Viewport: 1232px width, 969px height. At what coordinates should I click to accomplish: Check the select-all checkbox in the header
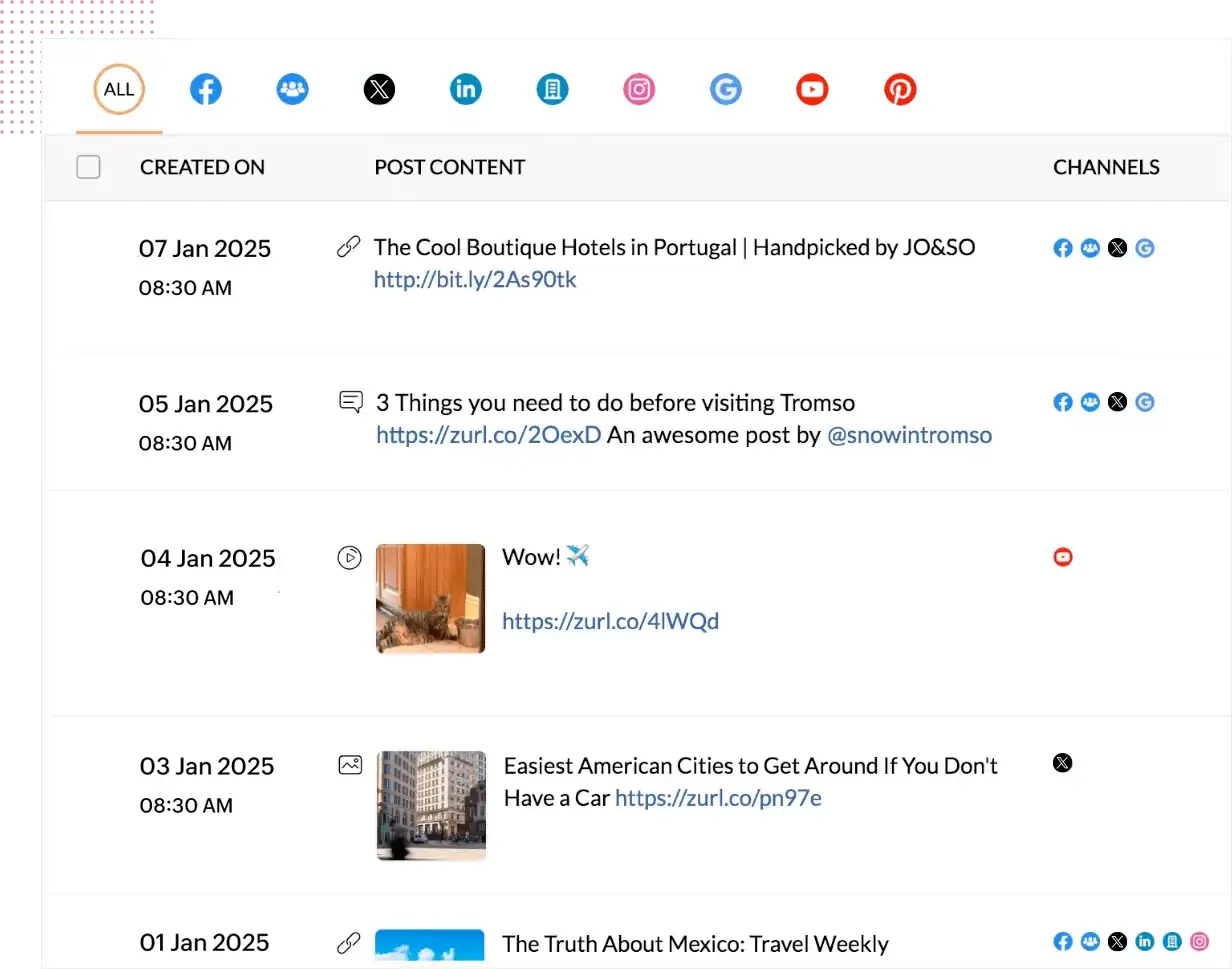pyautogui.click(x=88, y=167)
